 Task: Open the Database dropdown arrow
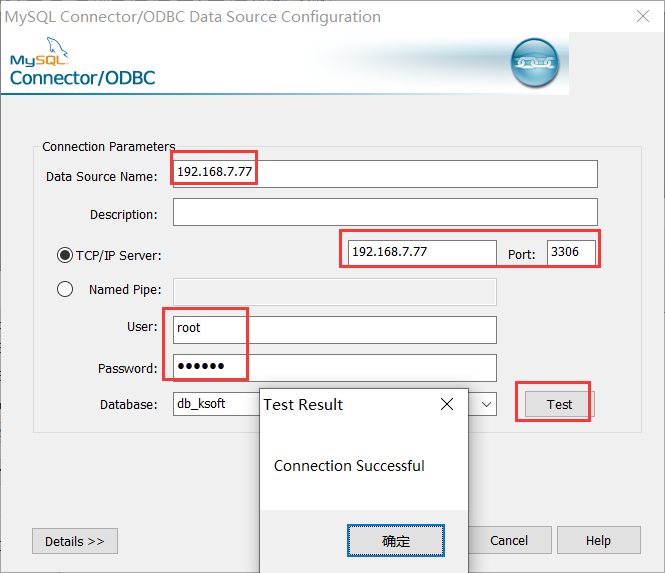486,404
